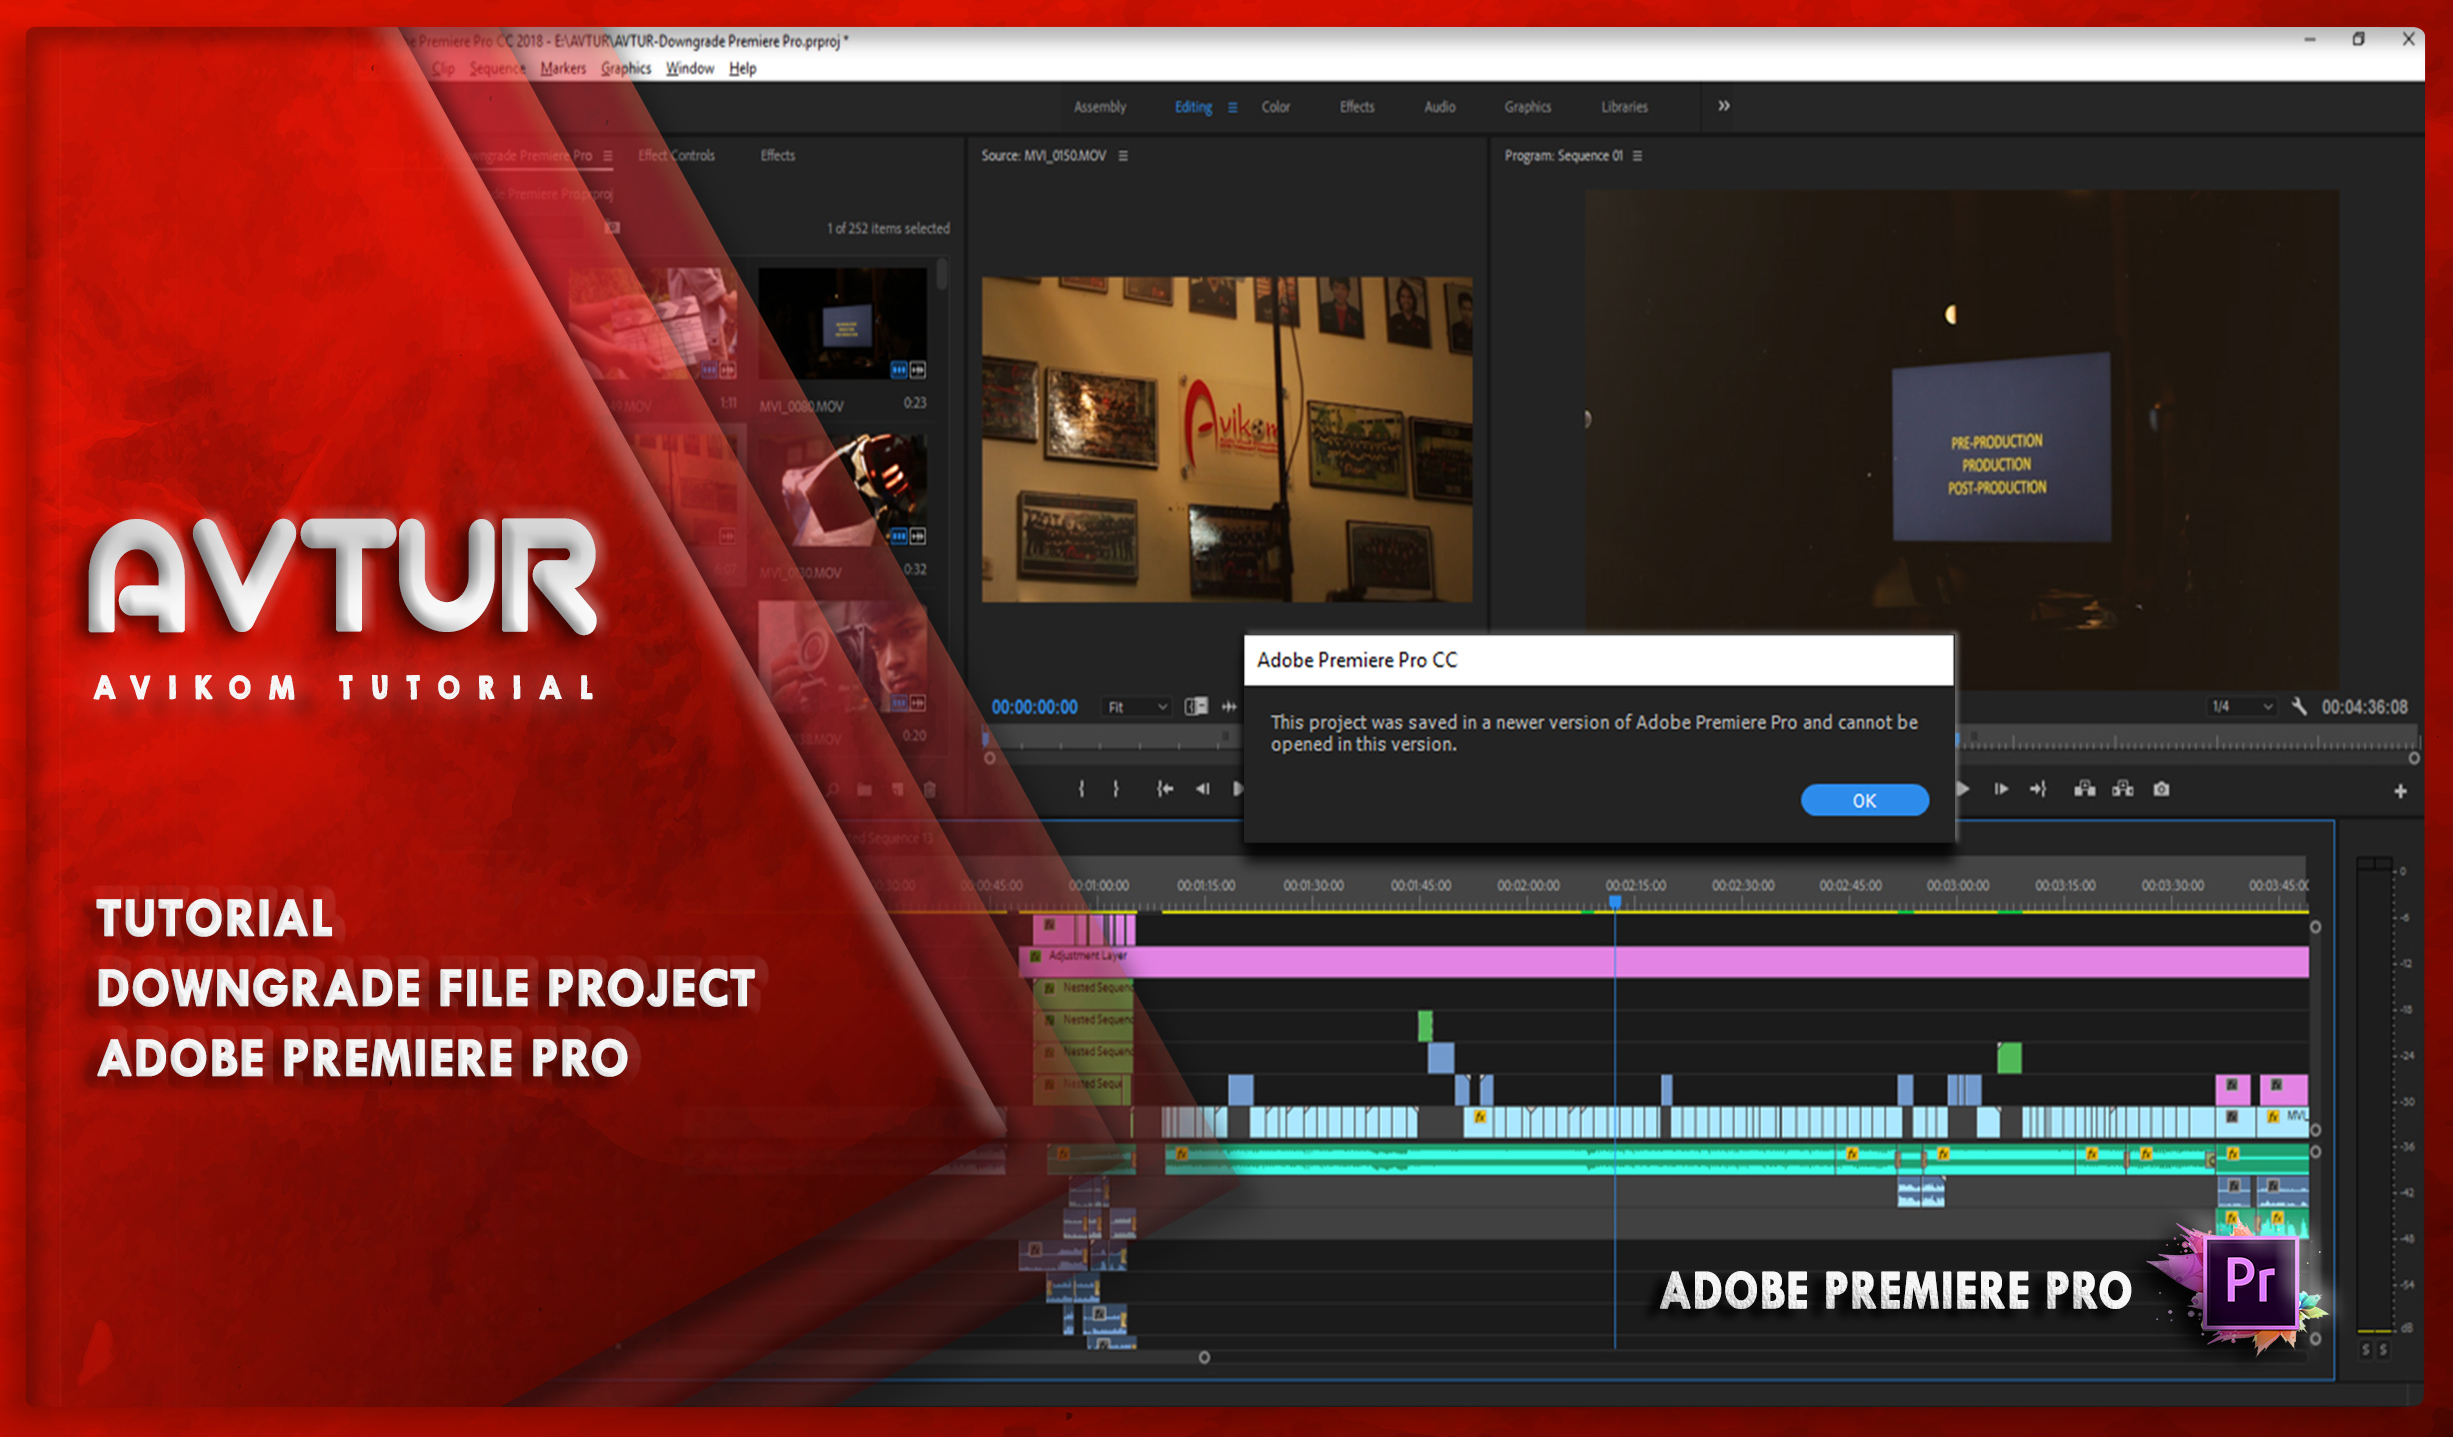Click the New Bin folder icon in Project panel
The width and height of the screenshot is (2453, 1437).
point(864,790)
